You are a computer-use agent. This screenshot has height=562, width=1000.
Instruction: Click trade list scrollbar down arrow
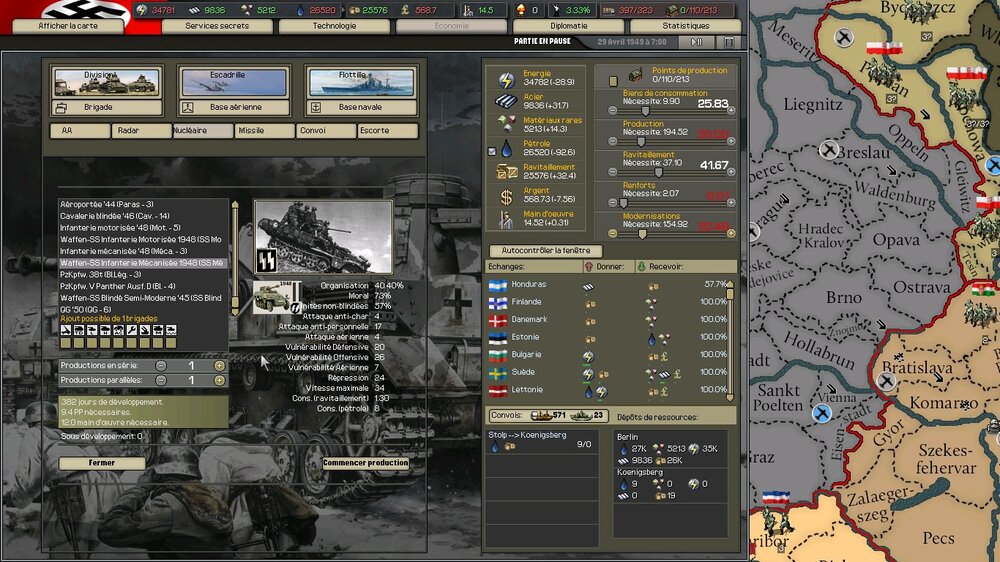pyautogui.click(x=730, y=396)
